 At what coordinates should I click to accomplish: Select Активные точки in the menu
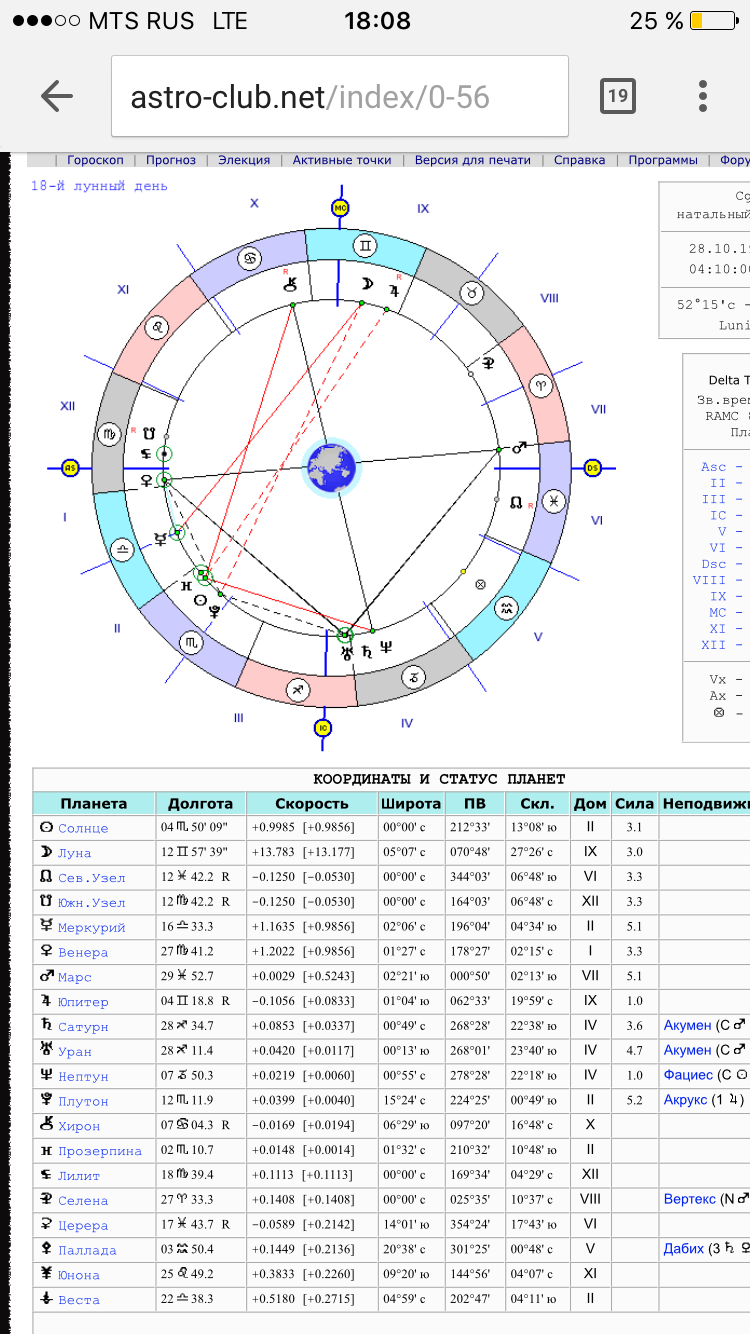342,160
